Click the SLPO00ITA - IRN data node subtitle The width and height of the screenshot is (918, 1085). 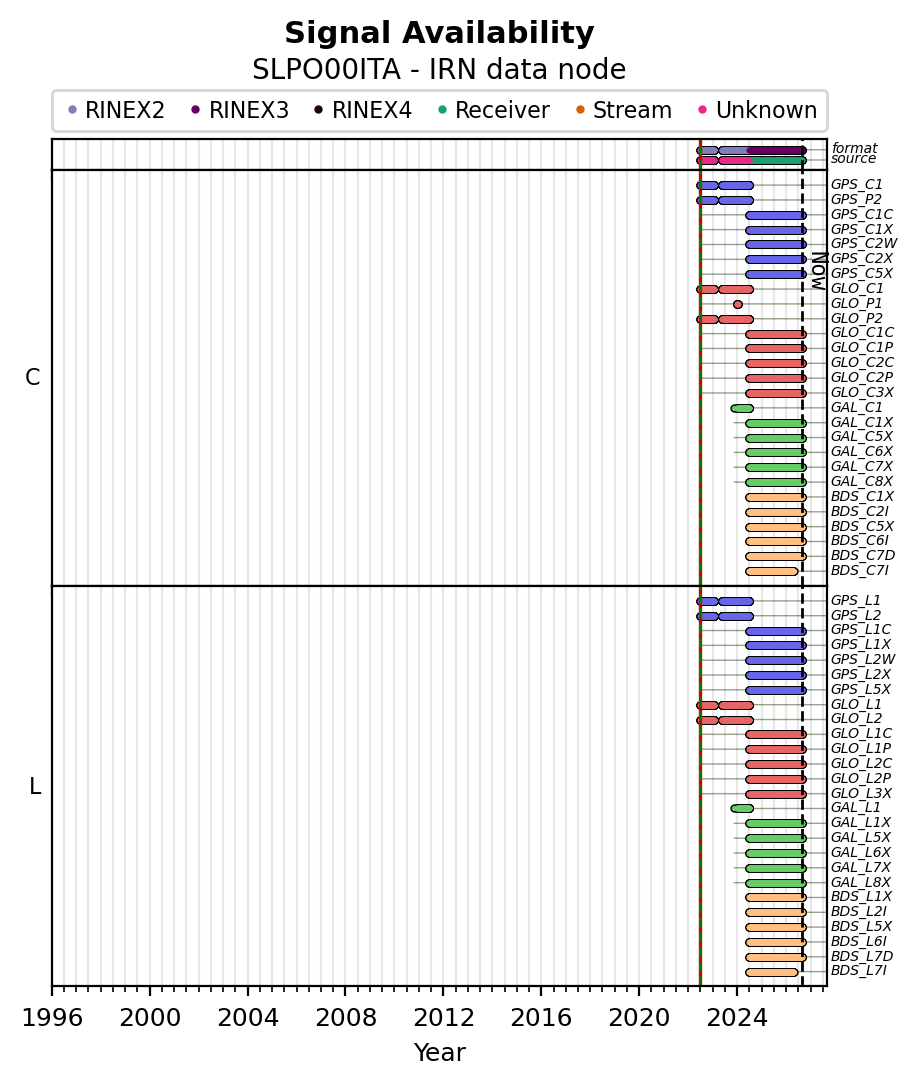[439, 70]
